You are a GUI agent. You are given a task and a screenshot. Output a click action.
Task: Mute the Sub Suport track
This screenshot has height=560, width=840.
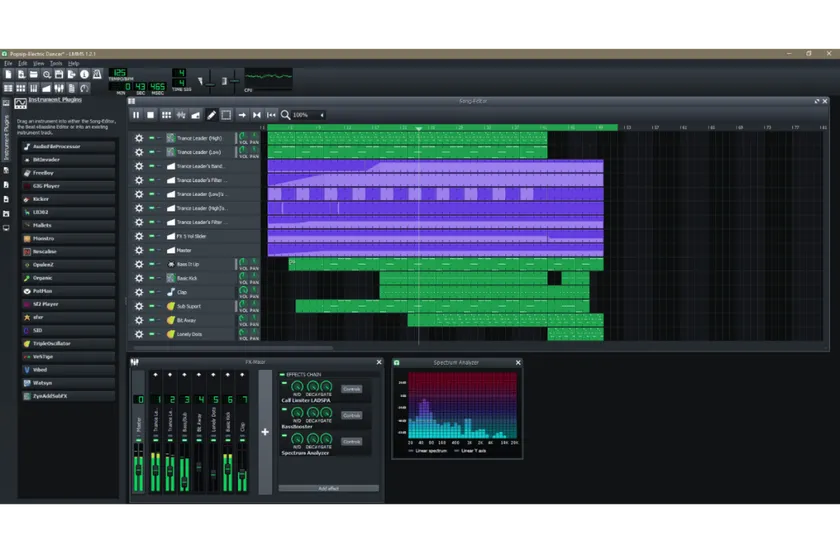(152, 306)
